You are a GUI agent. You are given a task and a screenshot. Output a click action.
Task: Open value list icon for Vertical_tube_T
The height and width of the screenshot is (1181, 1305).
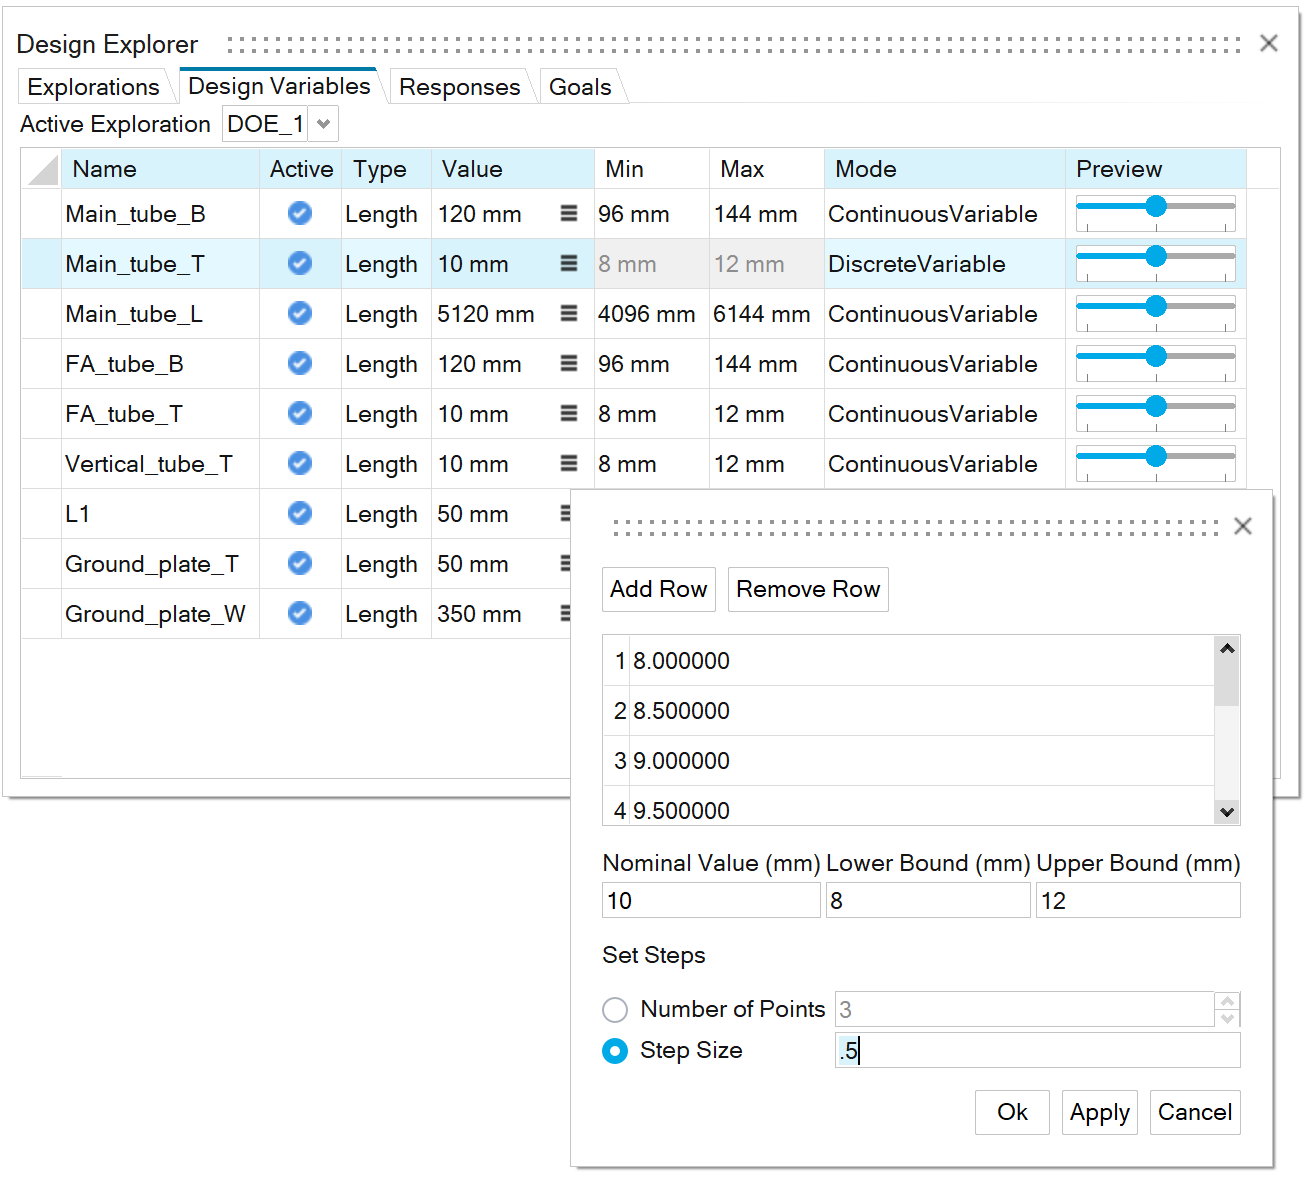click(x=568, y=463)
